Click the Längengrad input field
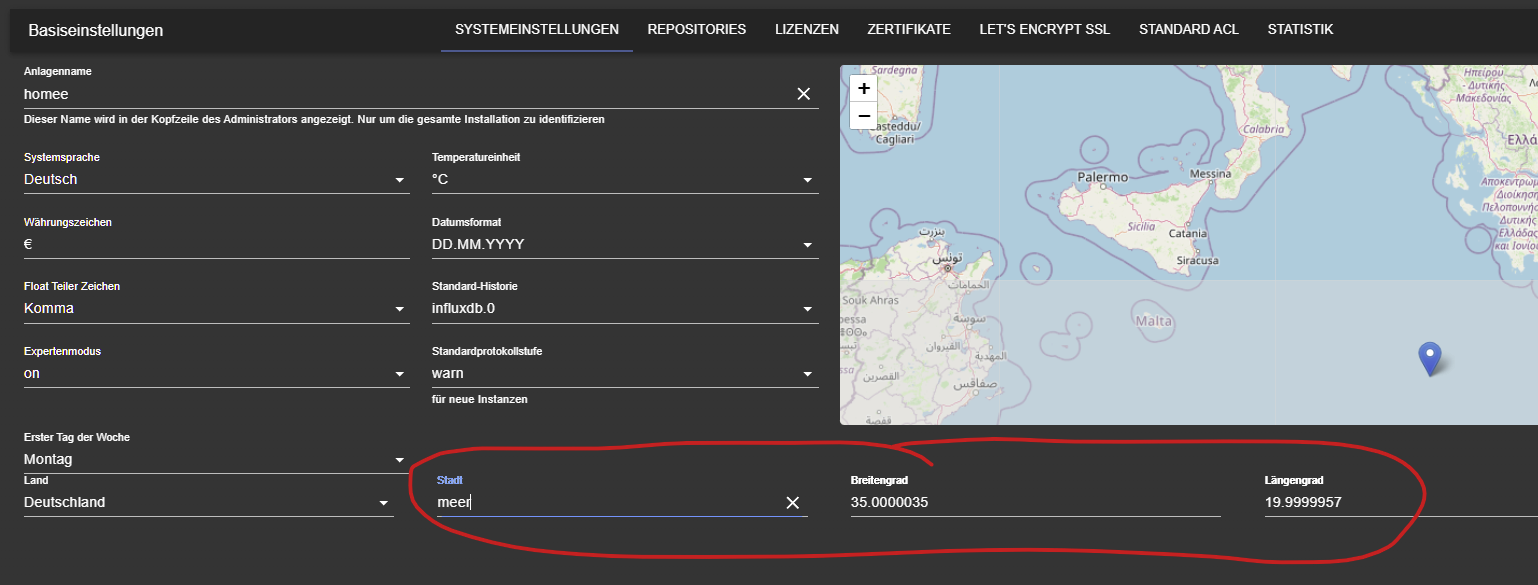The height and width of the screenshot is (585, 1538). (x=1400, y=503)
